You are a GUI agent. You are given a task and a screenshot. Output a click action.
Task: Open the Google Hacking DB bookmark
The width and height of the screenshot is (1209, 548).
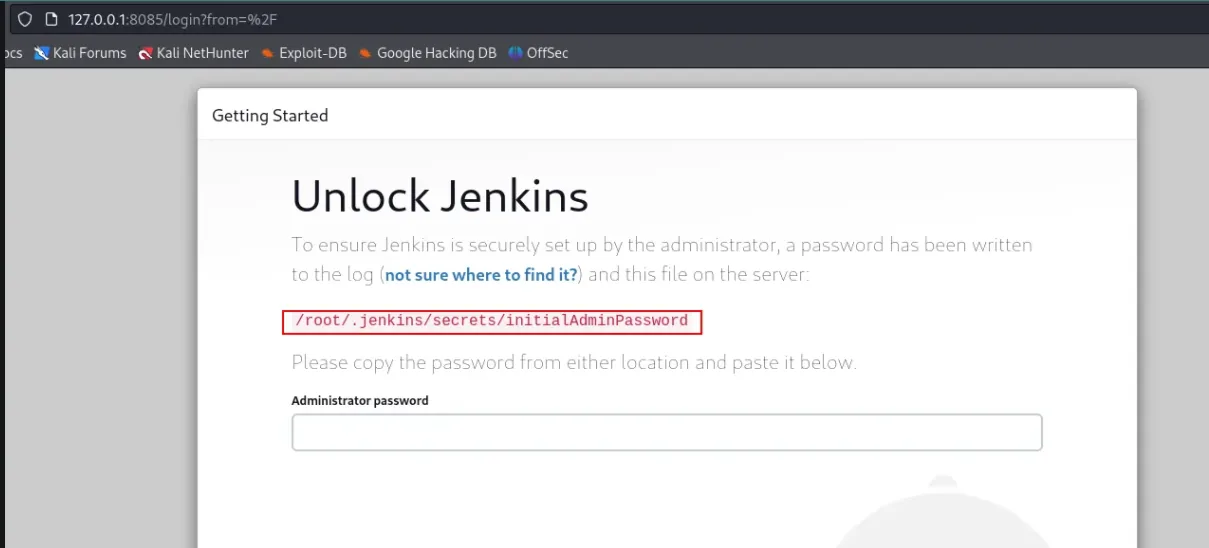(427, 53)
